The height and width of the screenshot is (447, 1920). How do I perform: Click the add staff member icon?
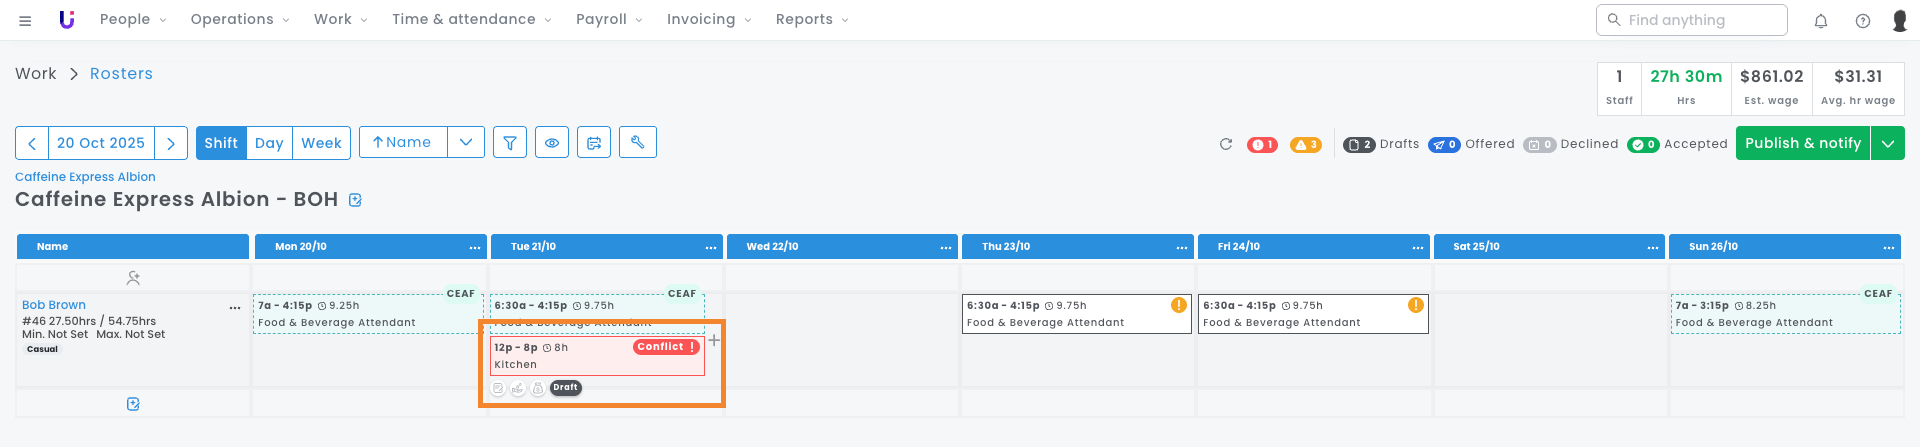click(x=133, y=278)
